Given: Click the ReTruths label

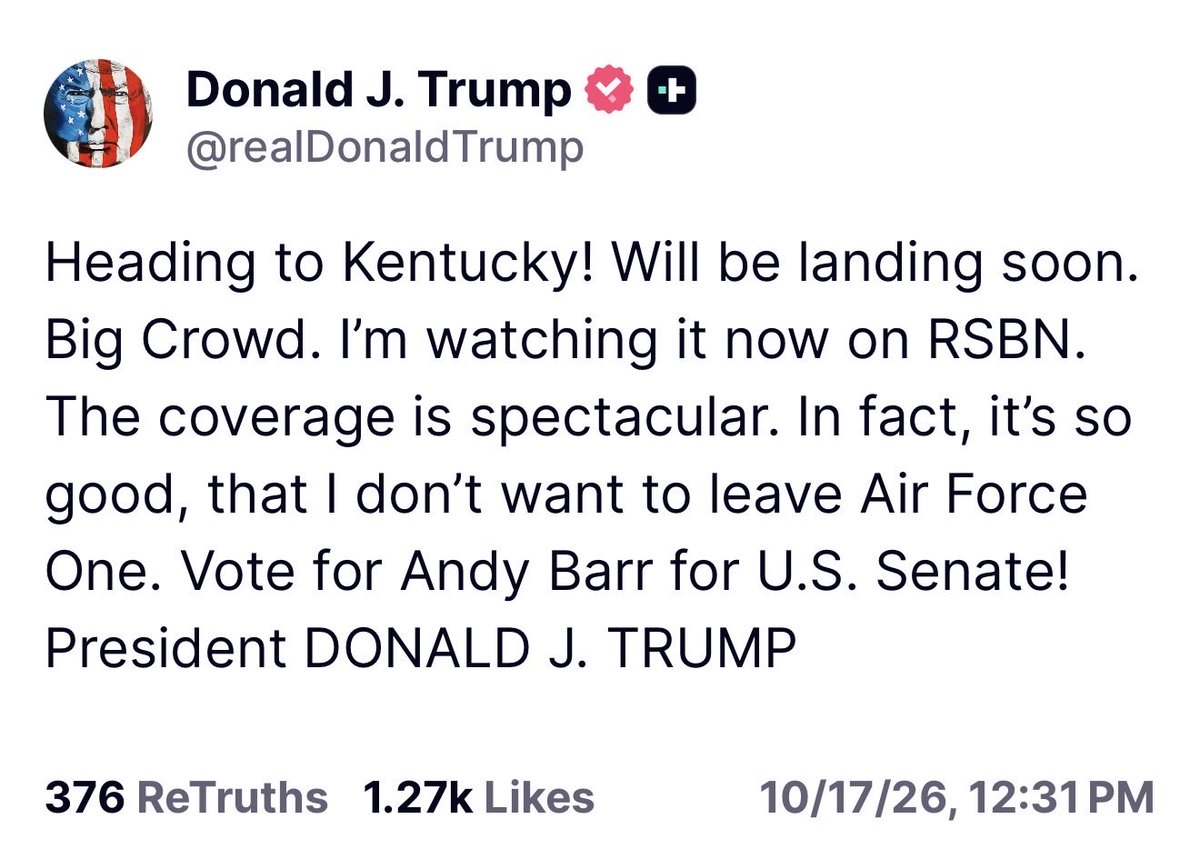Looking at the screenshot, I should [x=231, y=797].
